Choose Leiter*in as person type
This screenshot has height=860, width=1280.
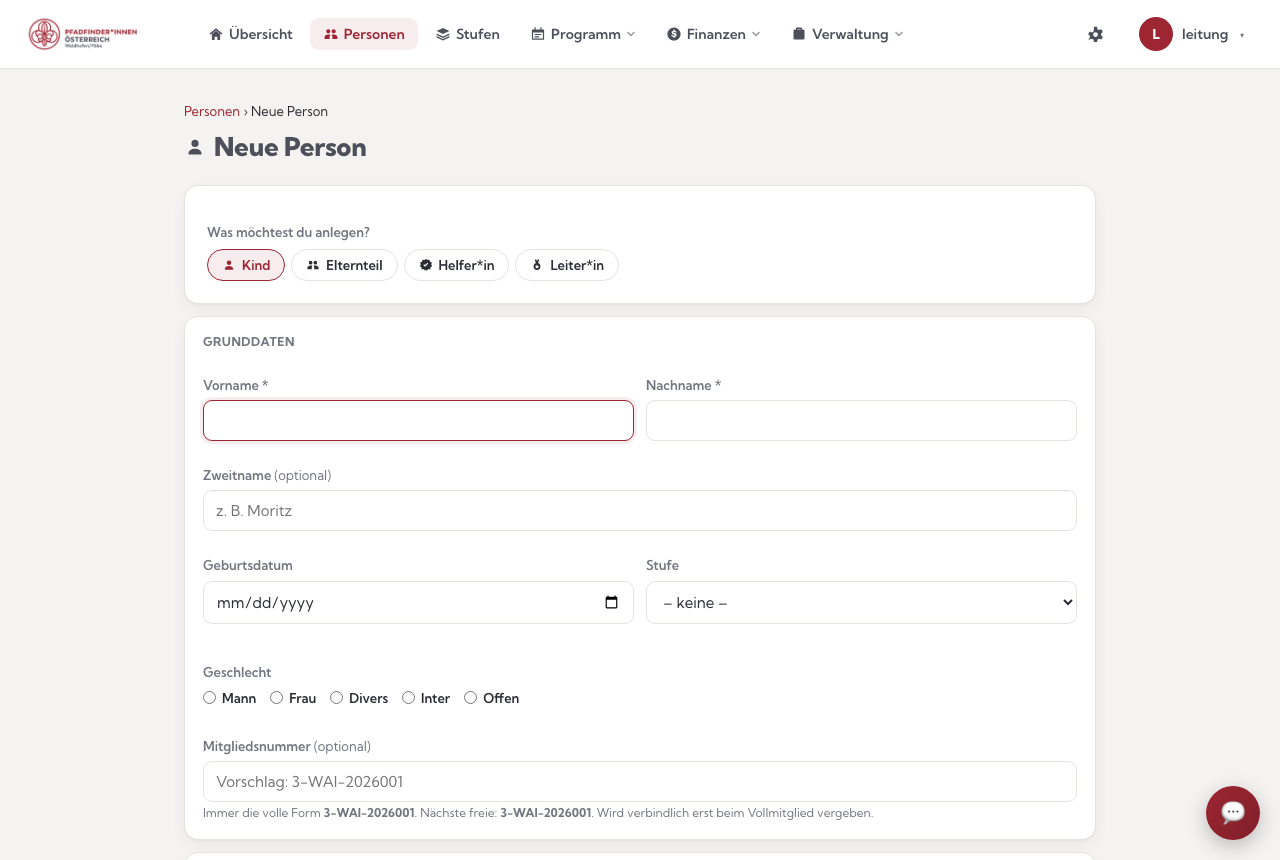click(567, 265)
